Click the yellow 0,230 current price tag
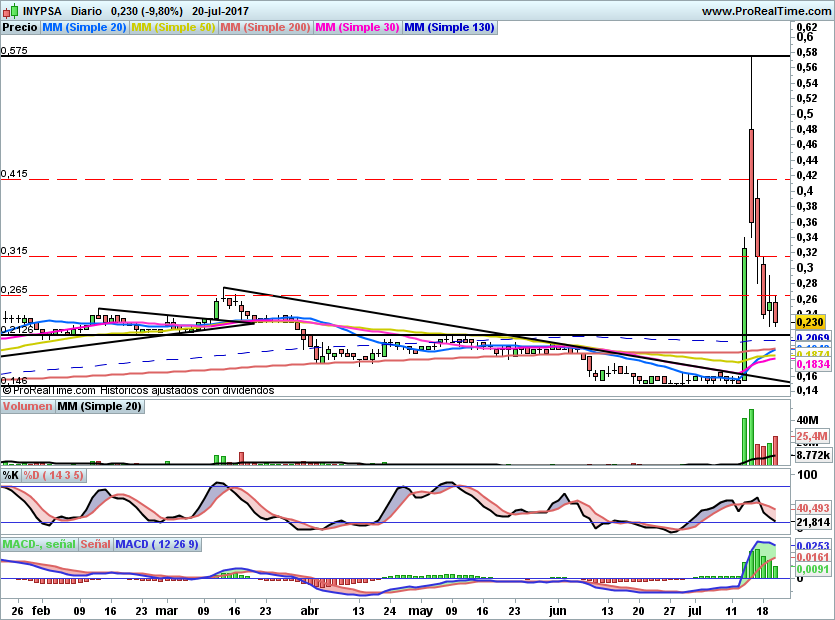Viewport: 835px width, 620px height. (809, 322)
